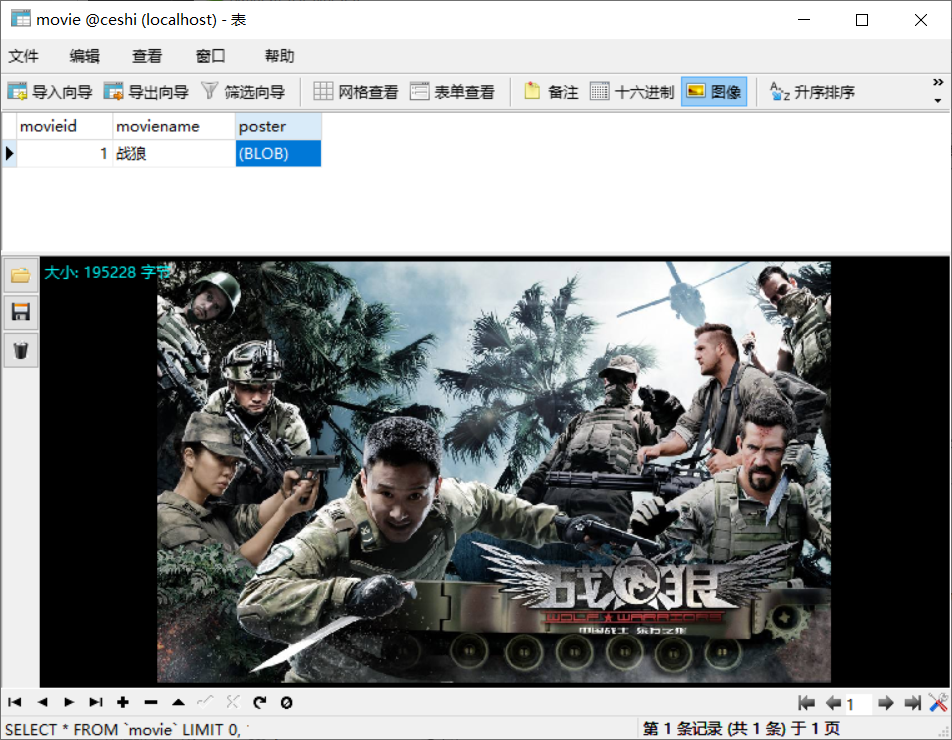Go to previous page arrow
Screen dimensions: 952x740
point(833,703)
